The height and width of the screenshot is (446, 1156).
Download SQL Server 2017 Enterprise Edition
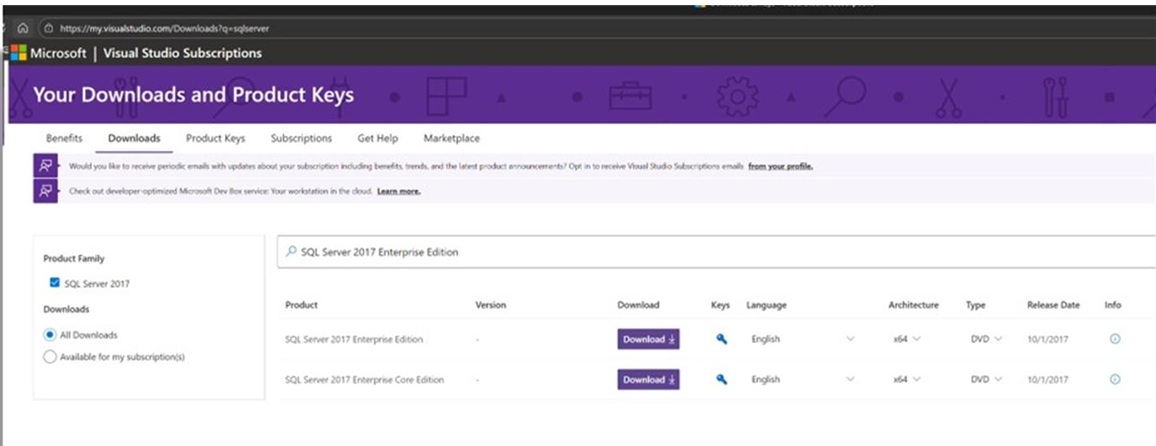(648, 339)
